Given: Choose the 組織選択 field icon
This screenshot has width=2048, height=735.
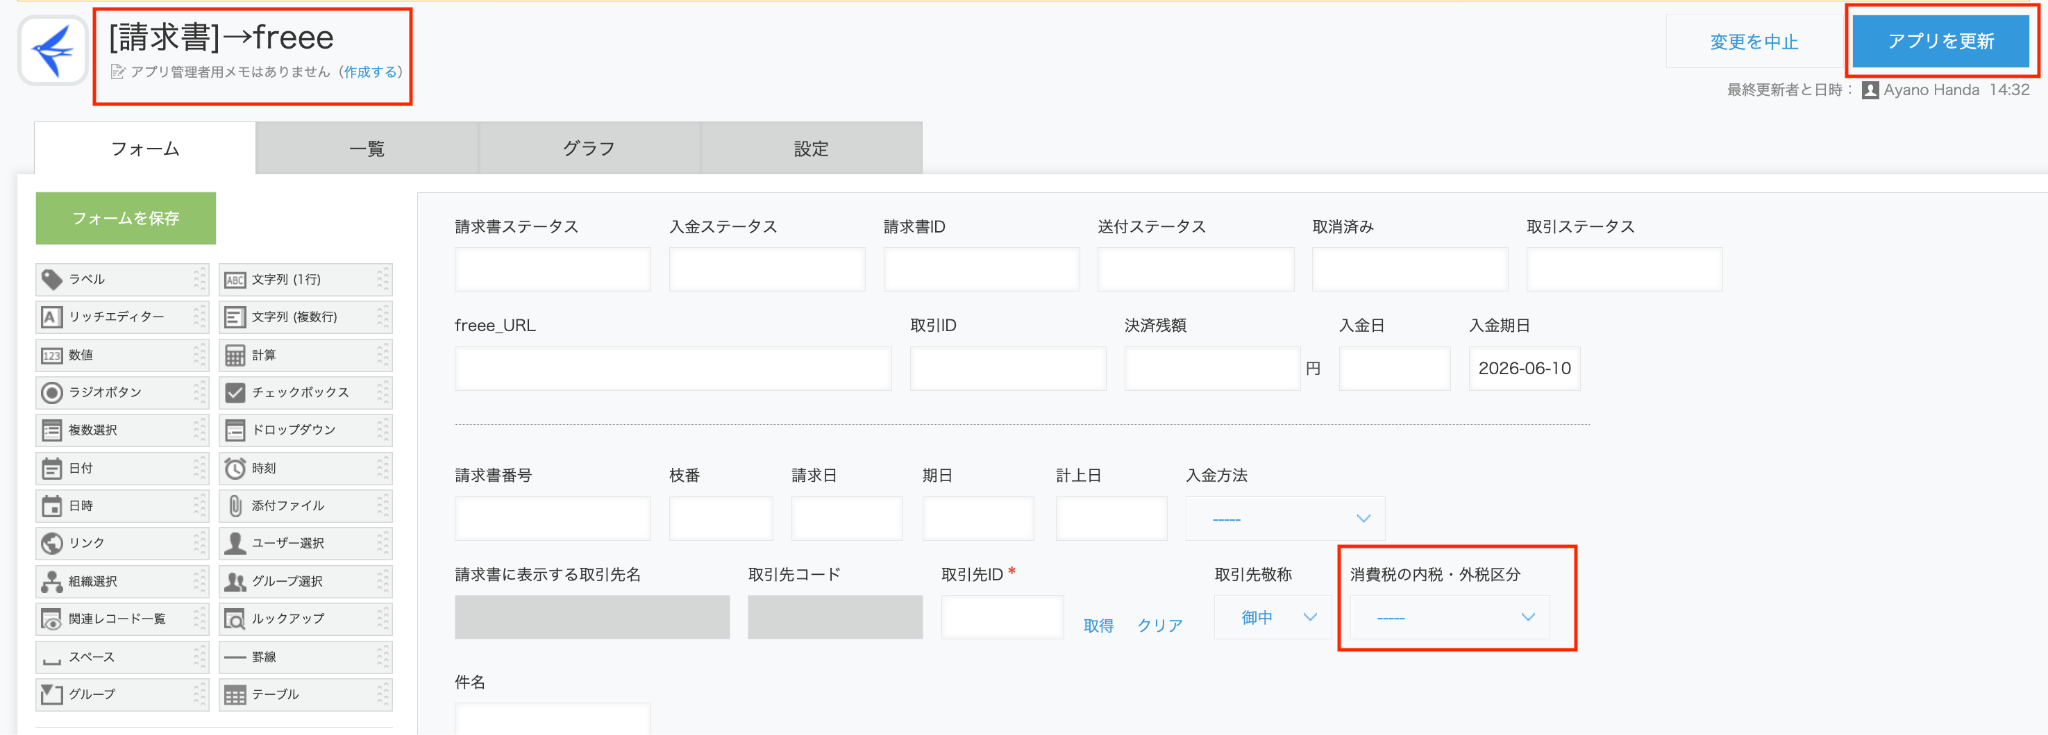Looking at the screenshot, I should (52, 581).
